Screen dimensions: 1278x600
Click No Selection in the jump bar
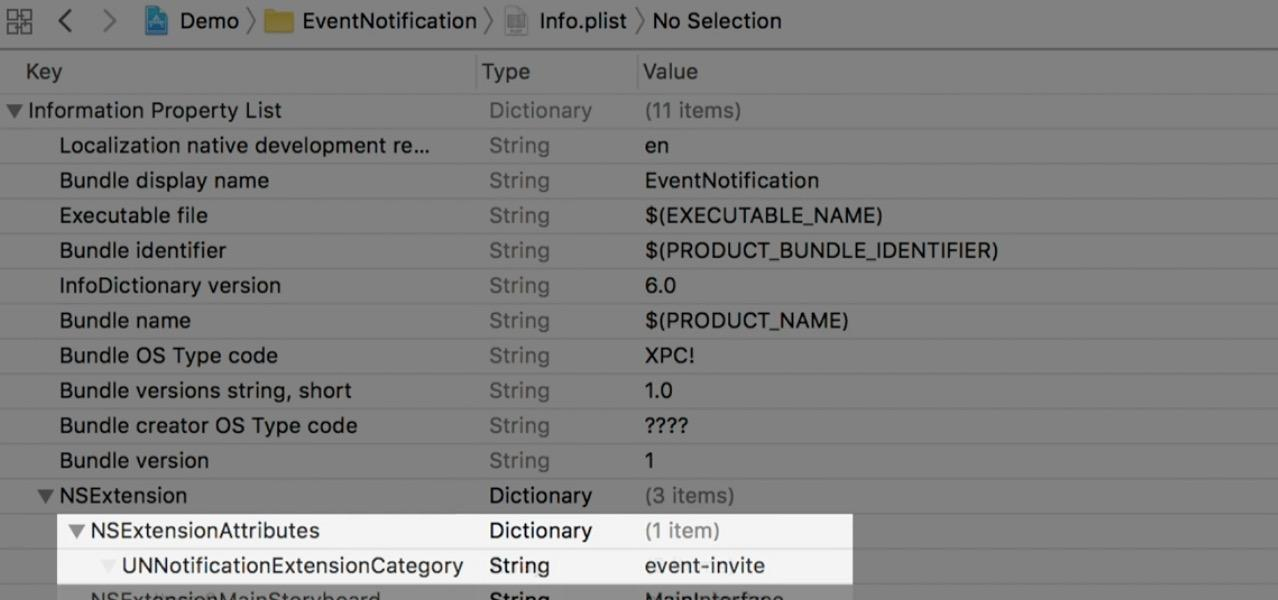[717, 21]
